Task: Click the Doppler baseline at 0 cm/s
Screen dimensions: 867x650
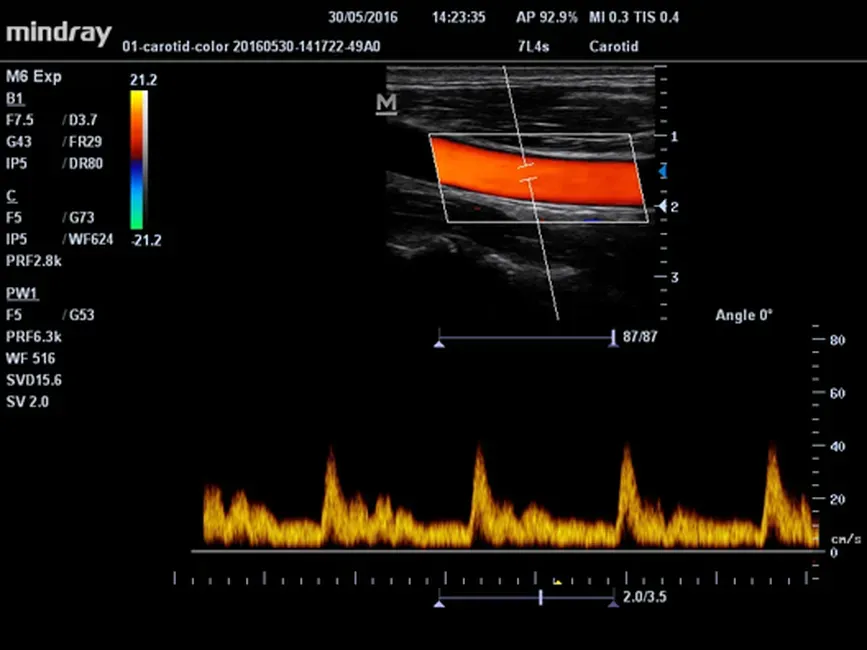Action: tap(500, 551)
